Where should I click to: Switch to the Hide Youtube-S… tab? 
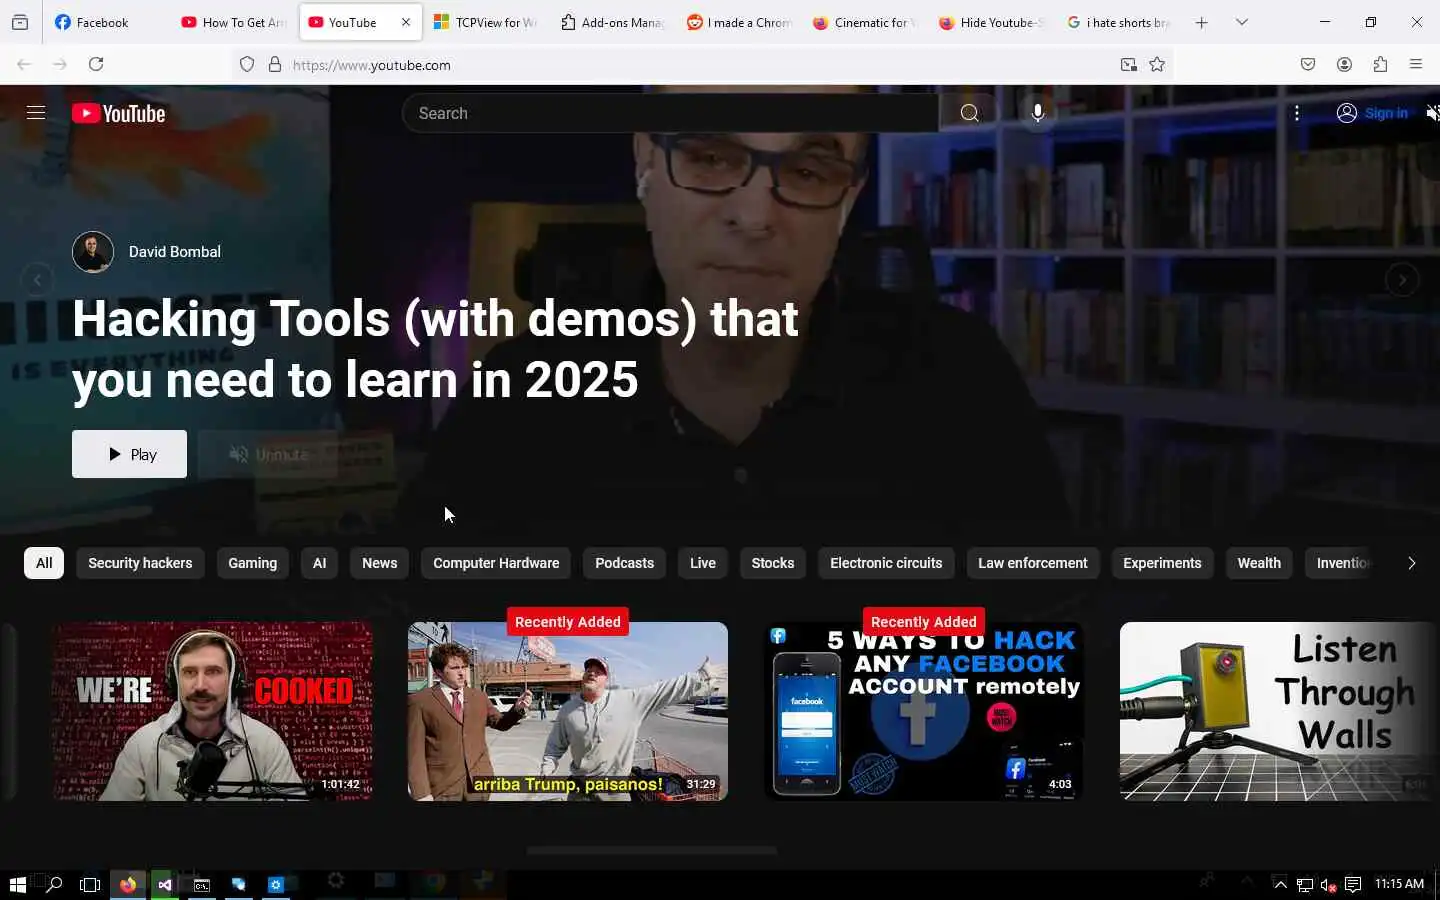pos(991,22)
